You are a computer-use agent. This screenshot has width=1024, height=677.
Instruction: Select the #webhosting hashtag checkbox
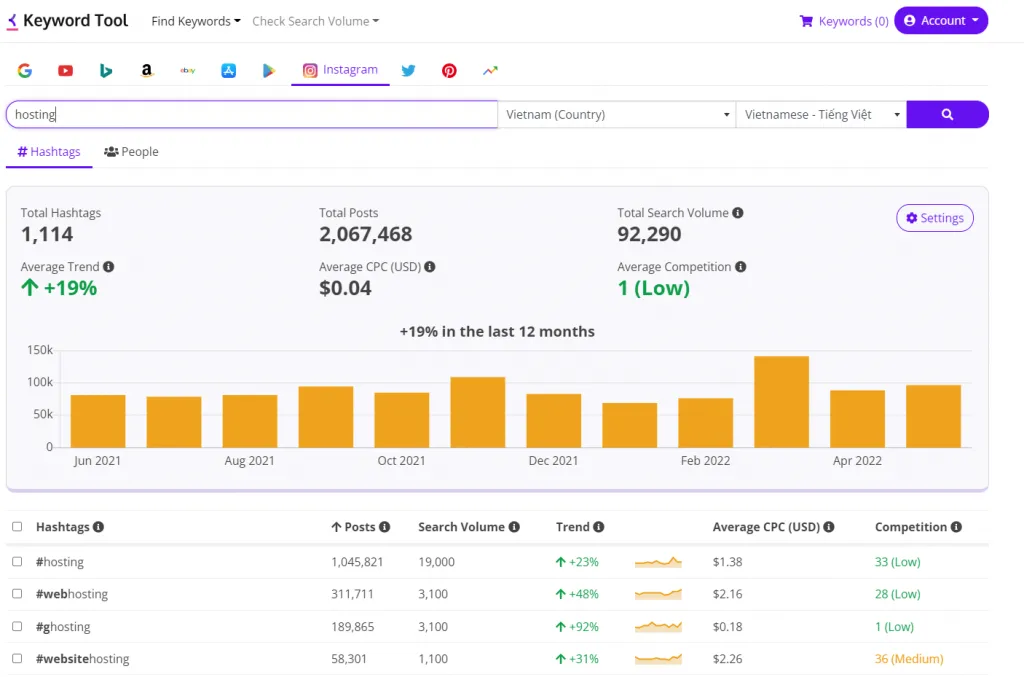tap(17, 594)
